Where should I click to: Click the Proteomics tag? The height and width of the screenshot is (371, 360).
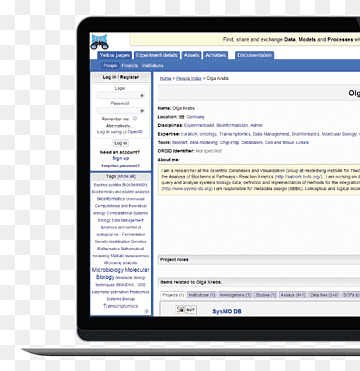point(139,292)
